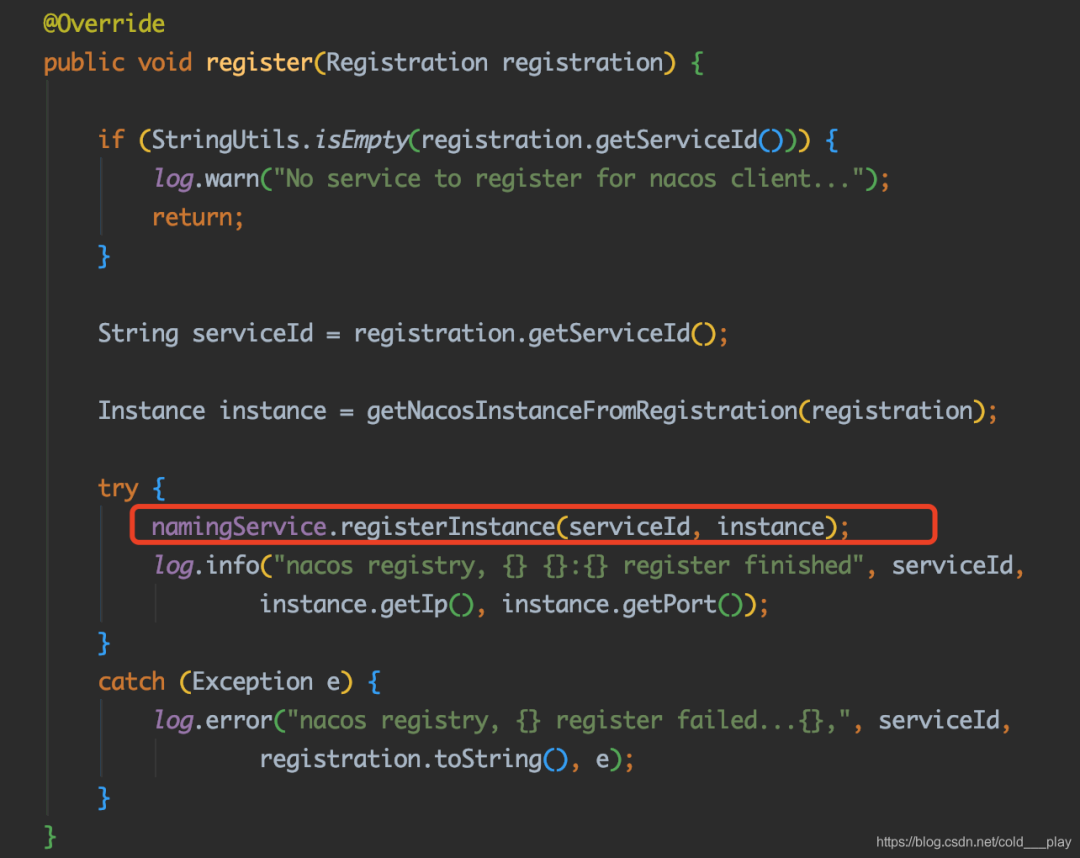1080x858 pixels.
Task: Click the String type before serviceId
Action: click(138, 333)
